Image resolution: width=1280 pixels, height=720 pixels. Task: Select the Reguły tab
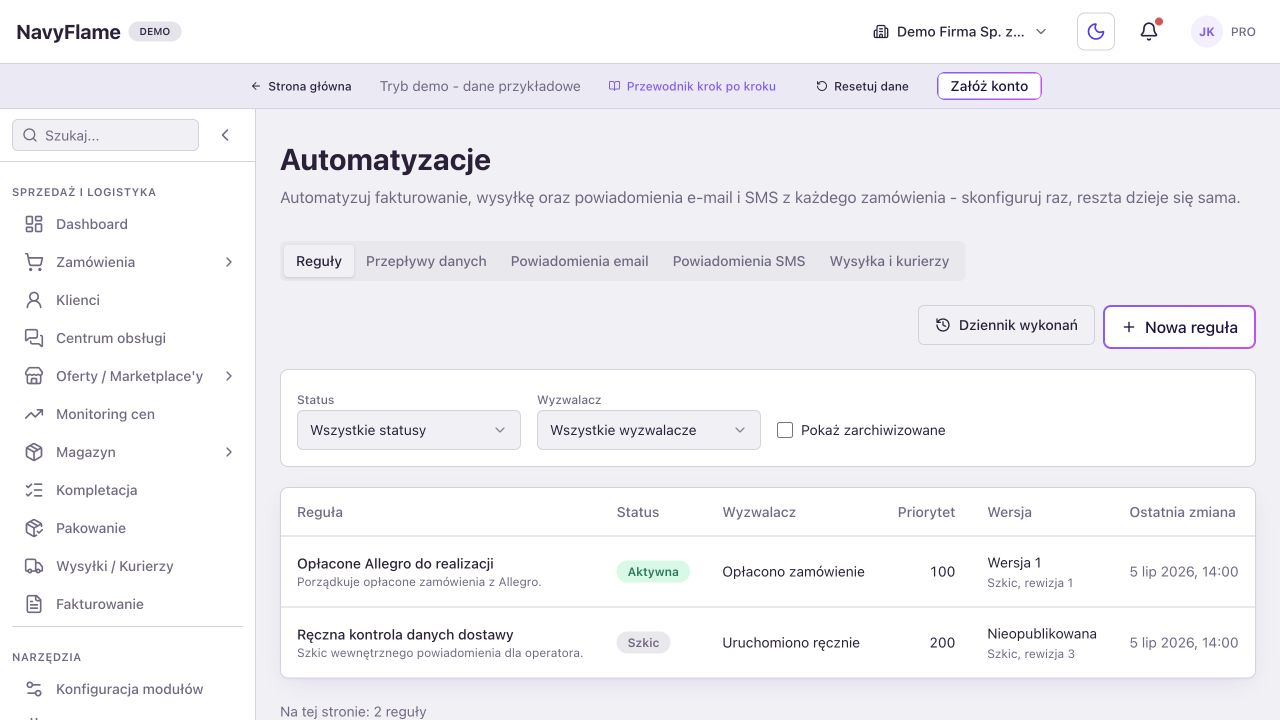pyautogui.click(x=319, y=261)
